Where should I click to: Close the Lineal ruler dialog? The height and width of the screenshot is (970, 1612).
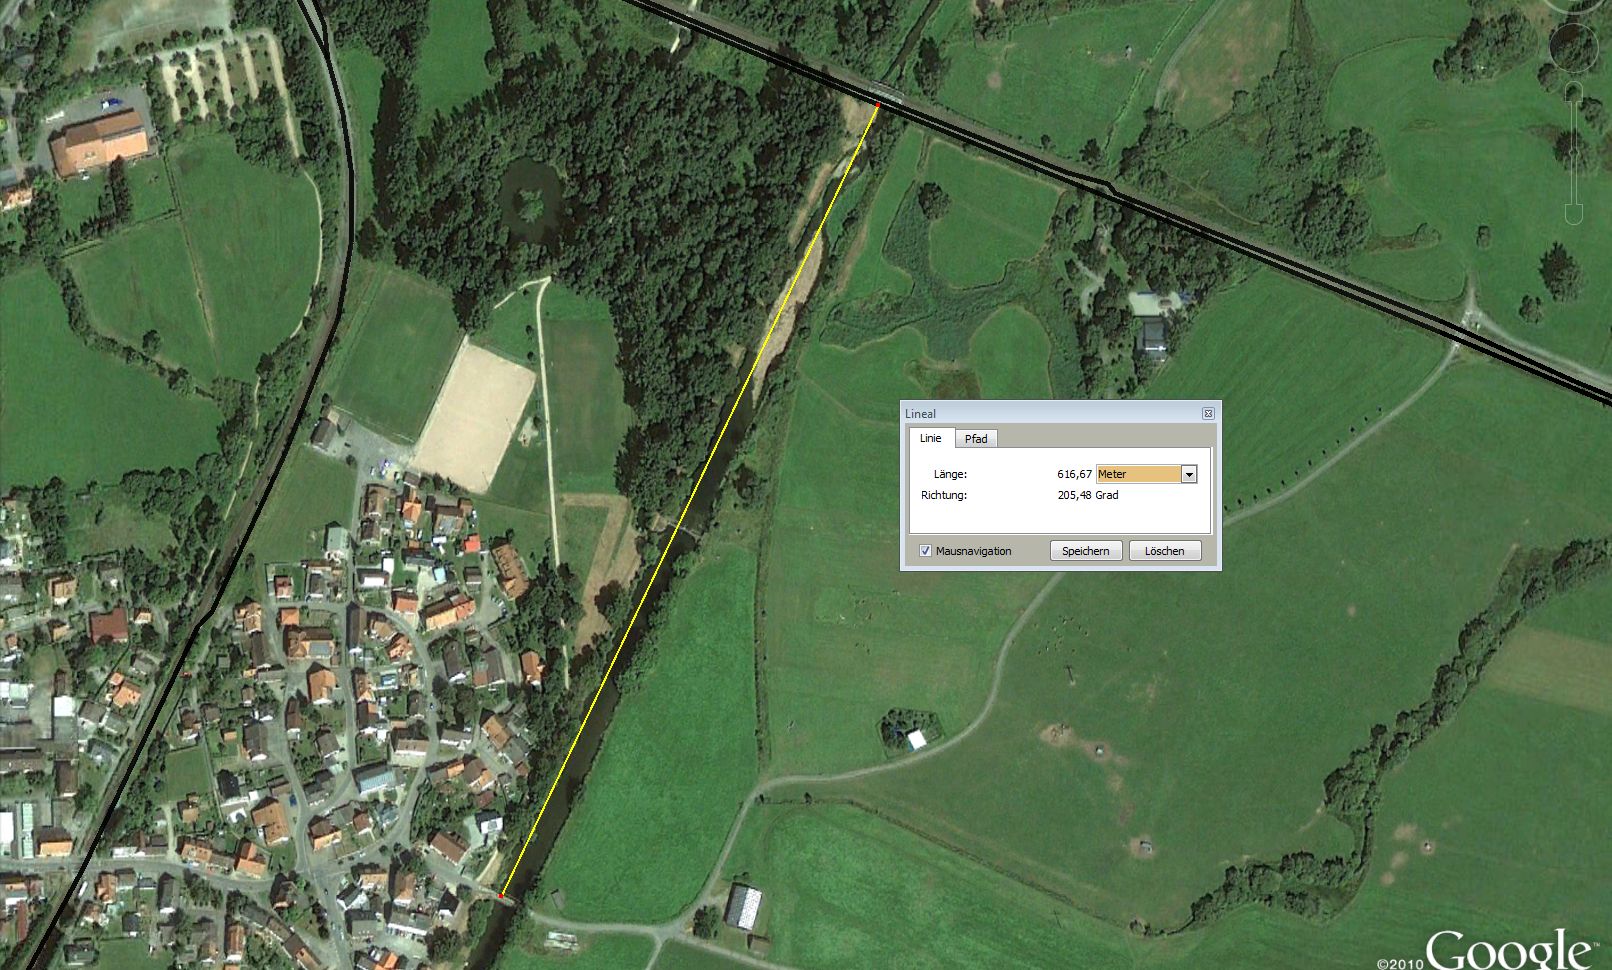tap(1208, 413)
